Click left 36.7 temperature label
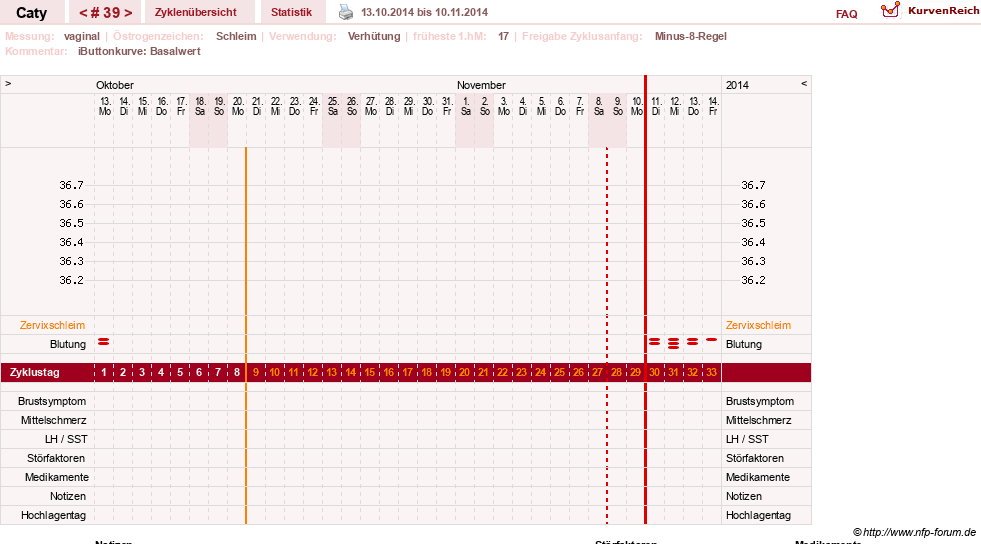Screen dimensions: 981x544 tap(71, 185)
